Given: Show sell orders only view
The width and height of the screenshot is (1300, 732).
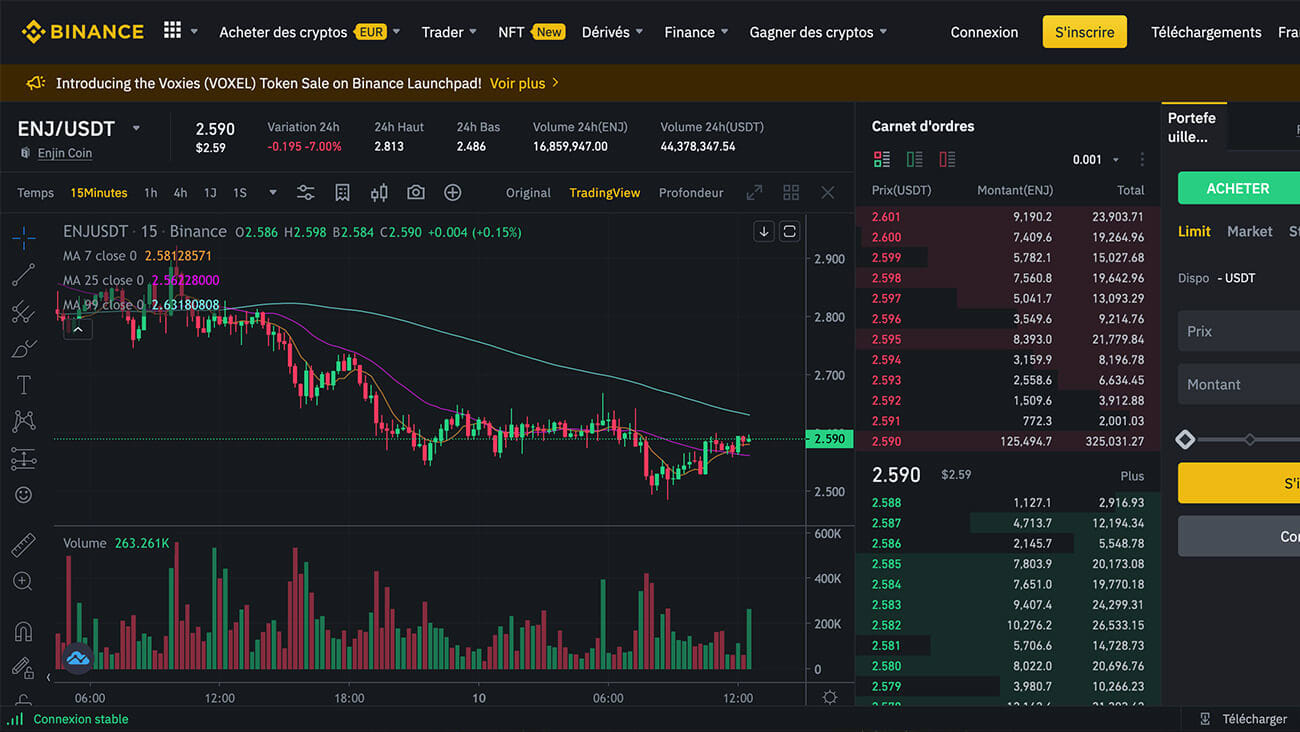Looking at the screenshot, I should tap(947, 159).
